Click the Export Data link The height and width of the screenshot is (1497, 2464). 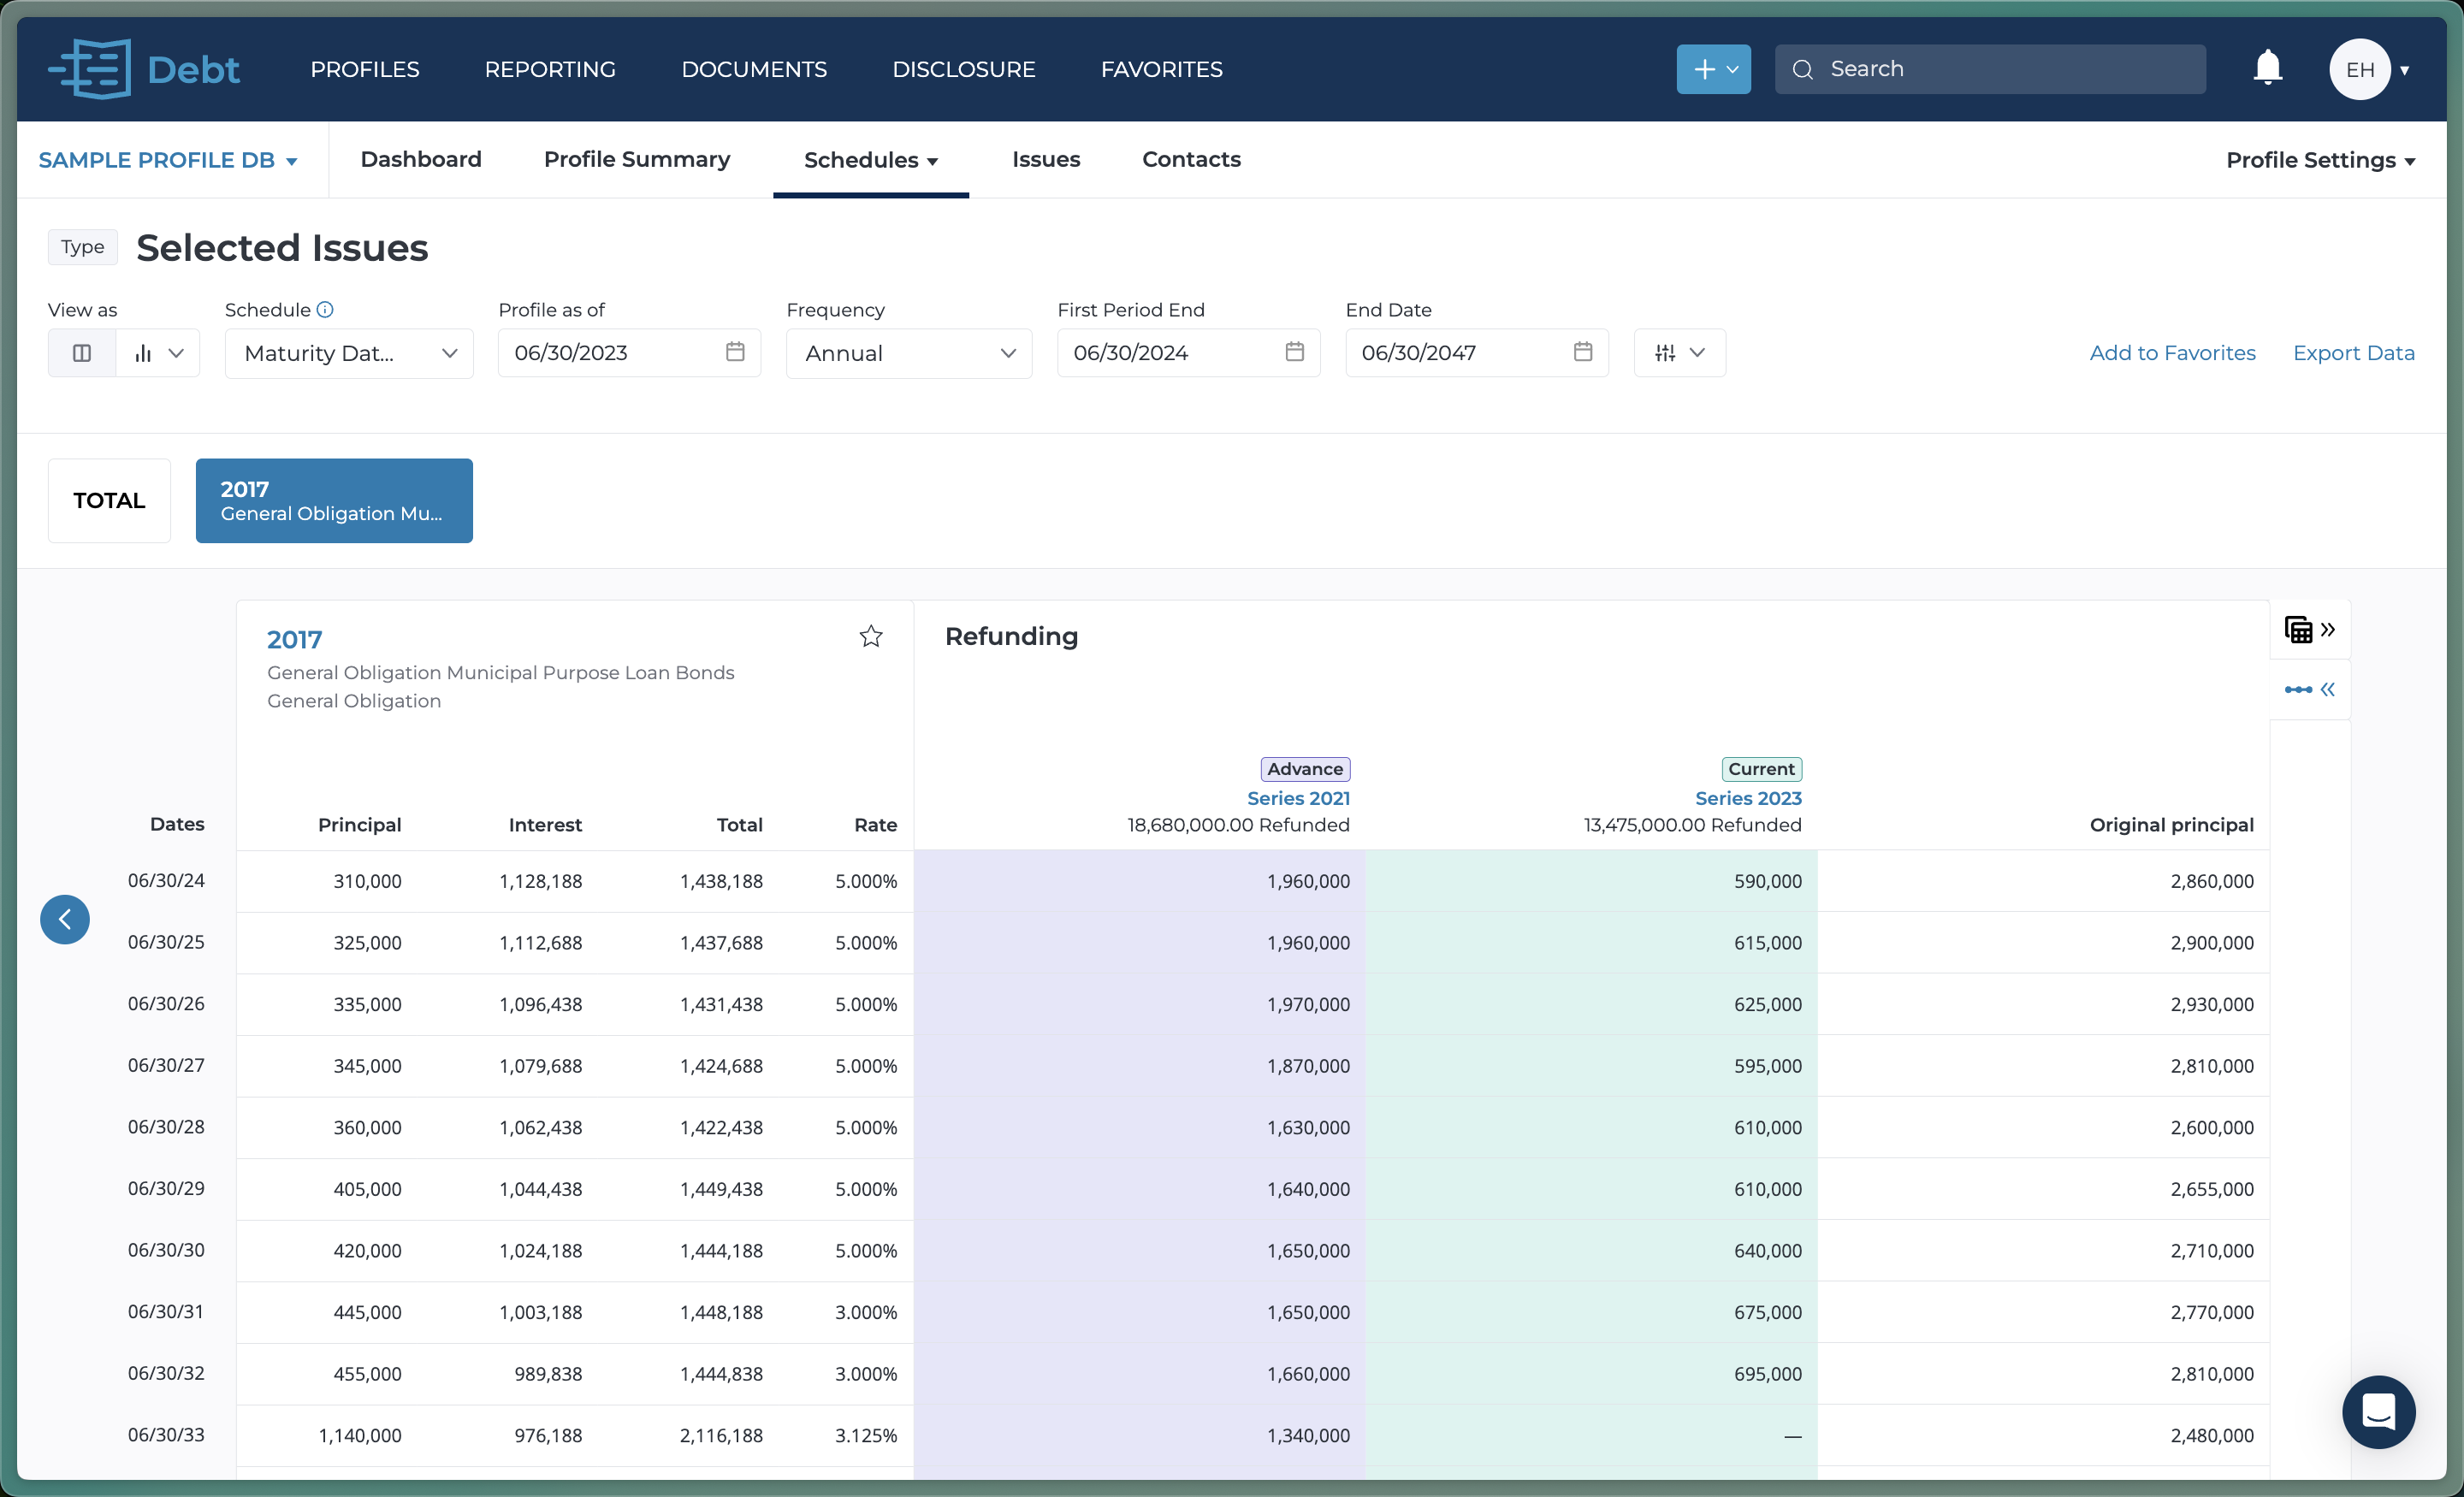pyautogui.click(x=2354, y=352)
